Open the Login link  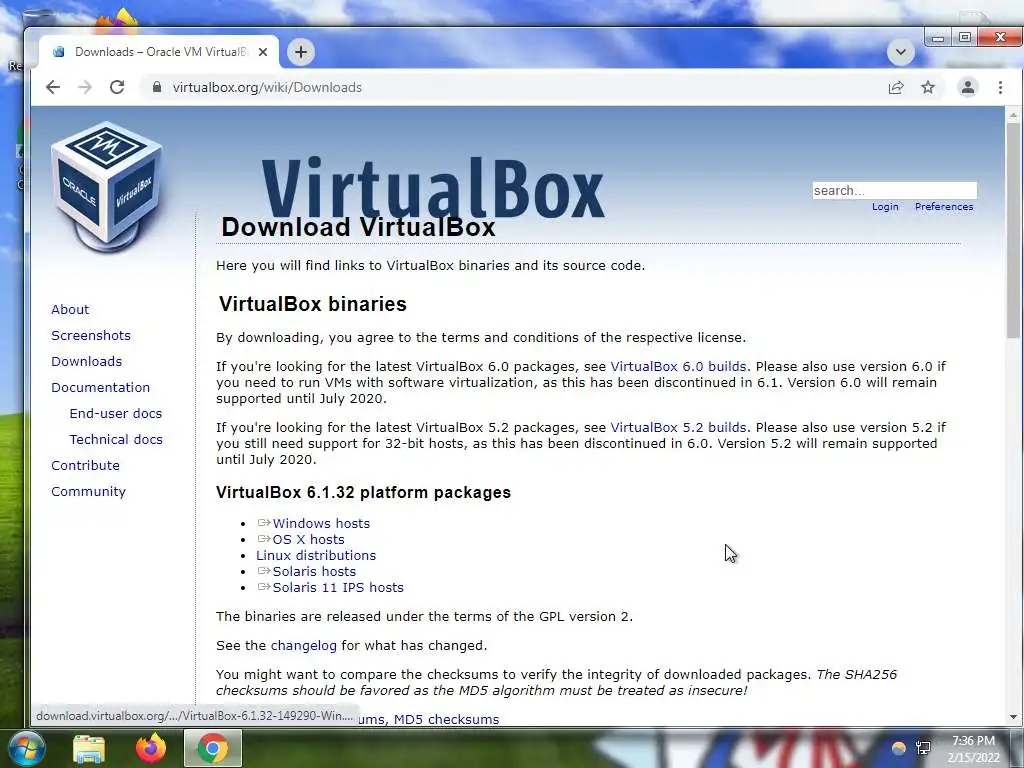(885, 206)
